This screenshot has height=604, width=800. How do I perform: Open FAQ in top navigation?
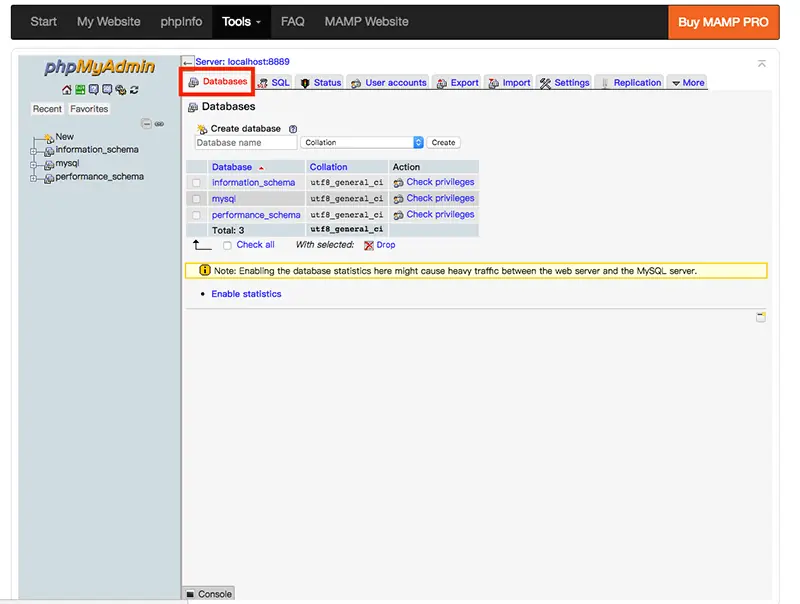point(293,22)
